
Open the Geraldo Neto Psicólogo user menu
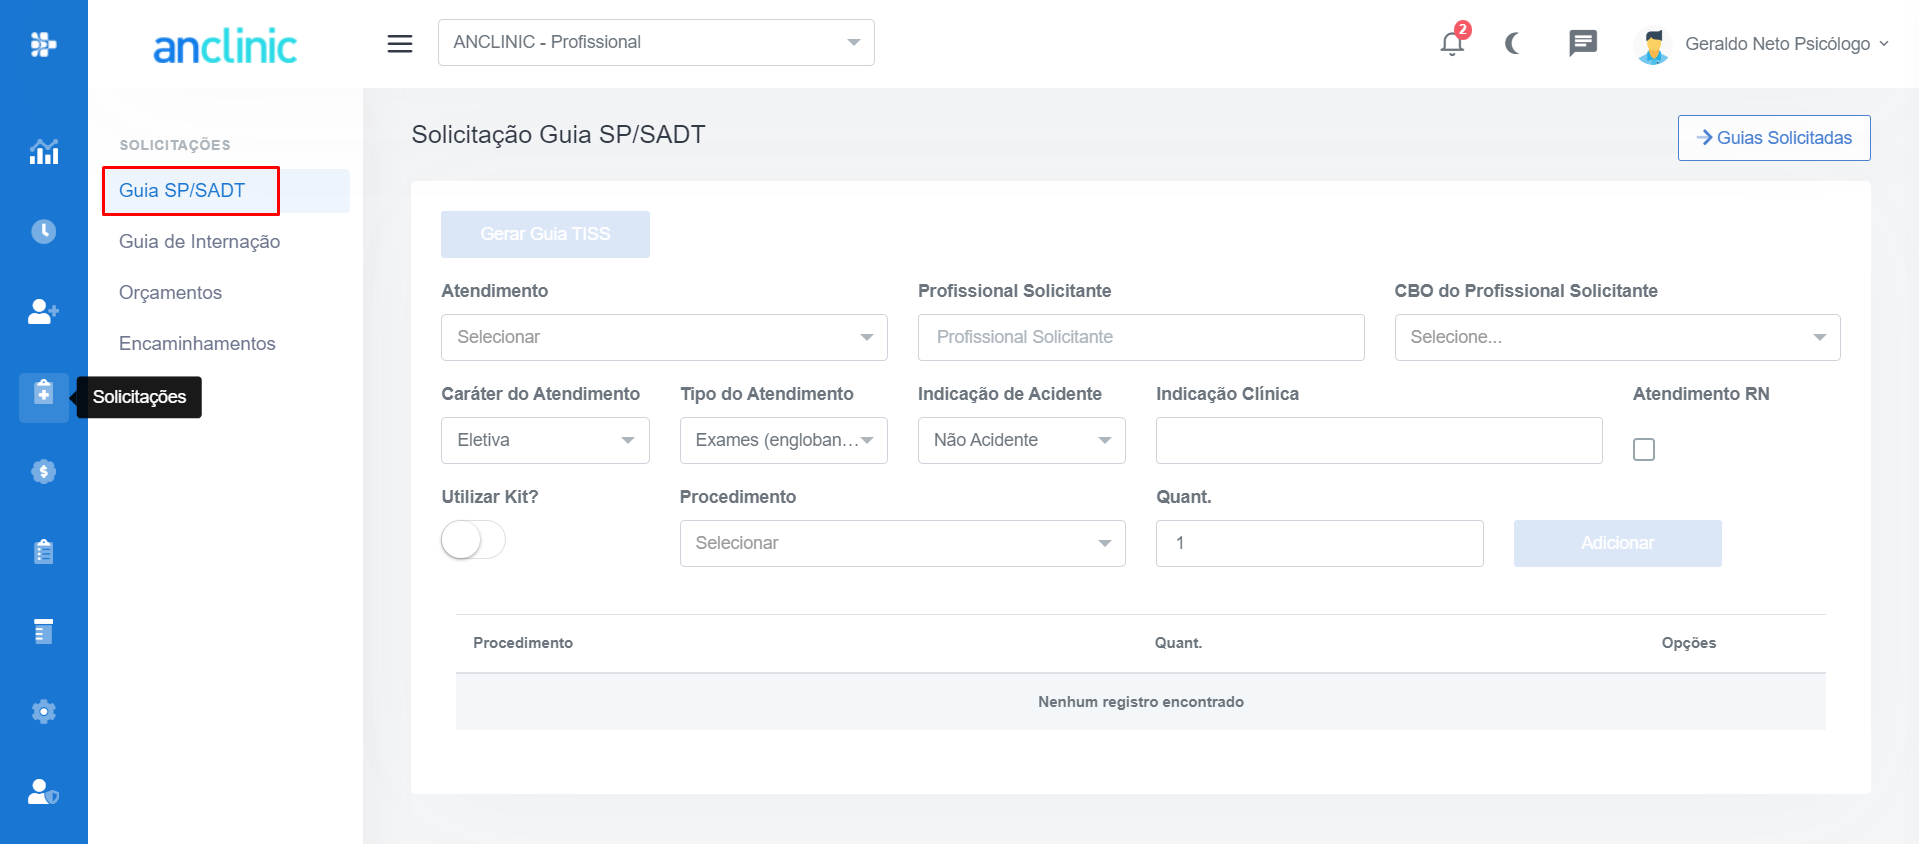pyautogui.click(x=1787, y=44)
